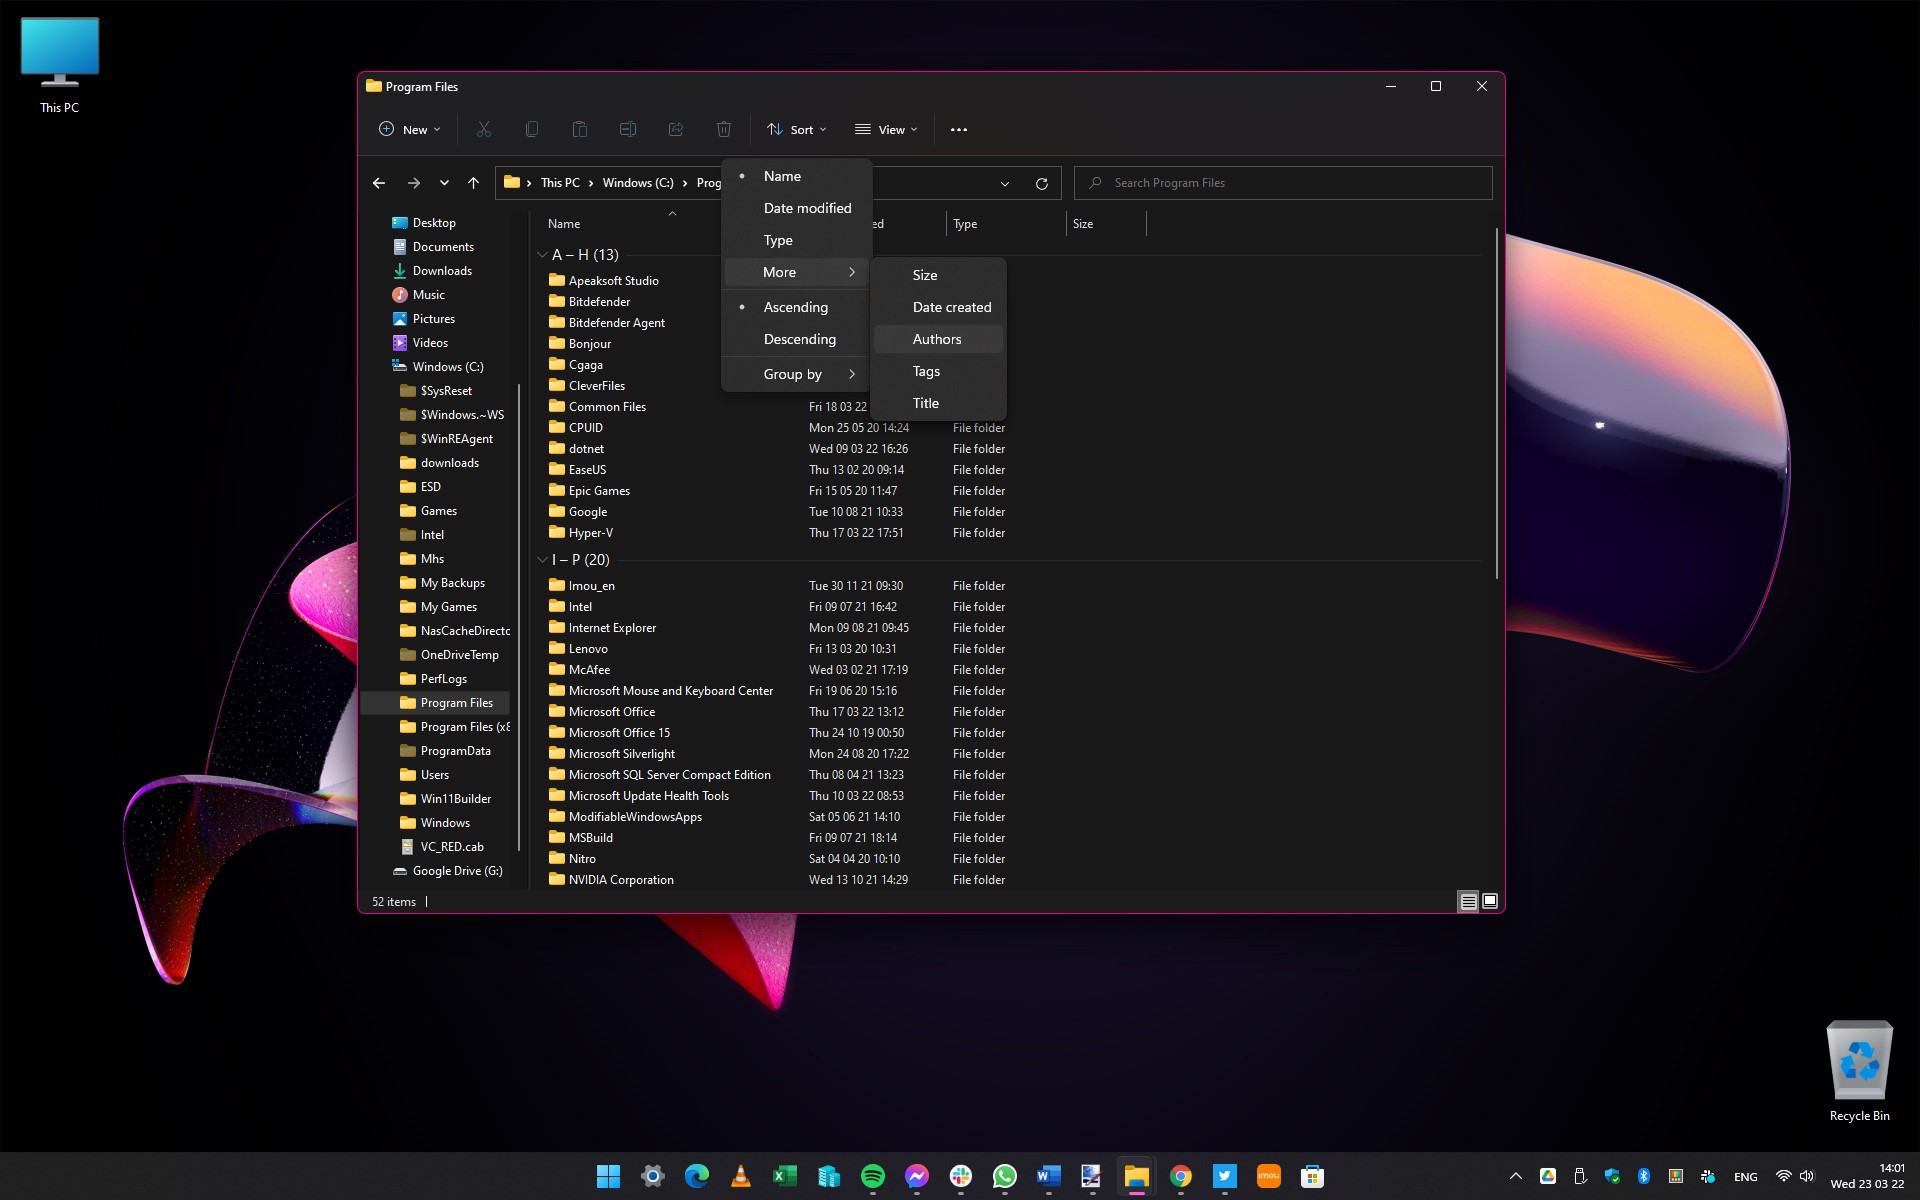Choose Date created from the More submenu

(951, 307)
